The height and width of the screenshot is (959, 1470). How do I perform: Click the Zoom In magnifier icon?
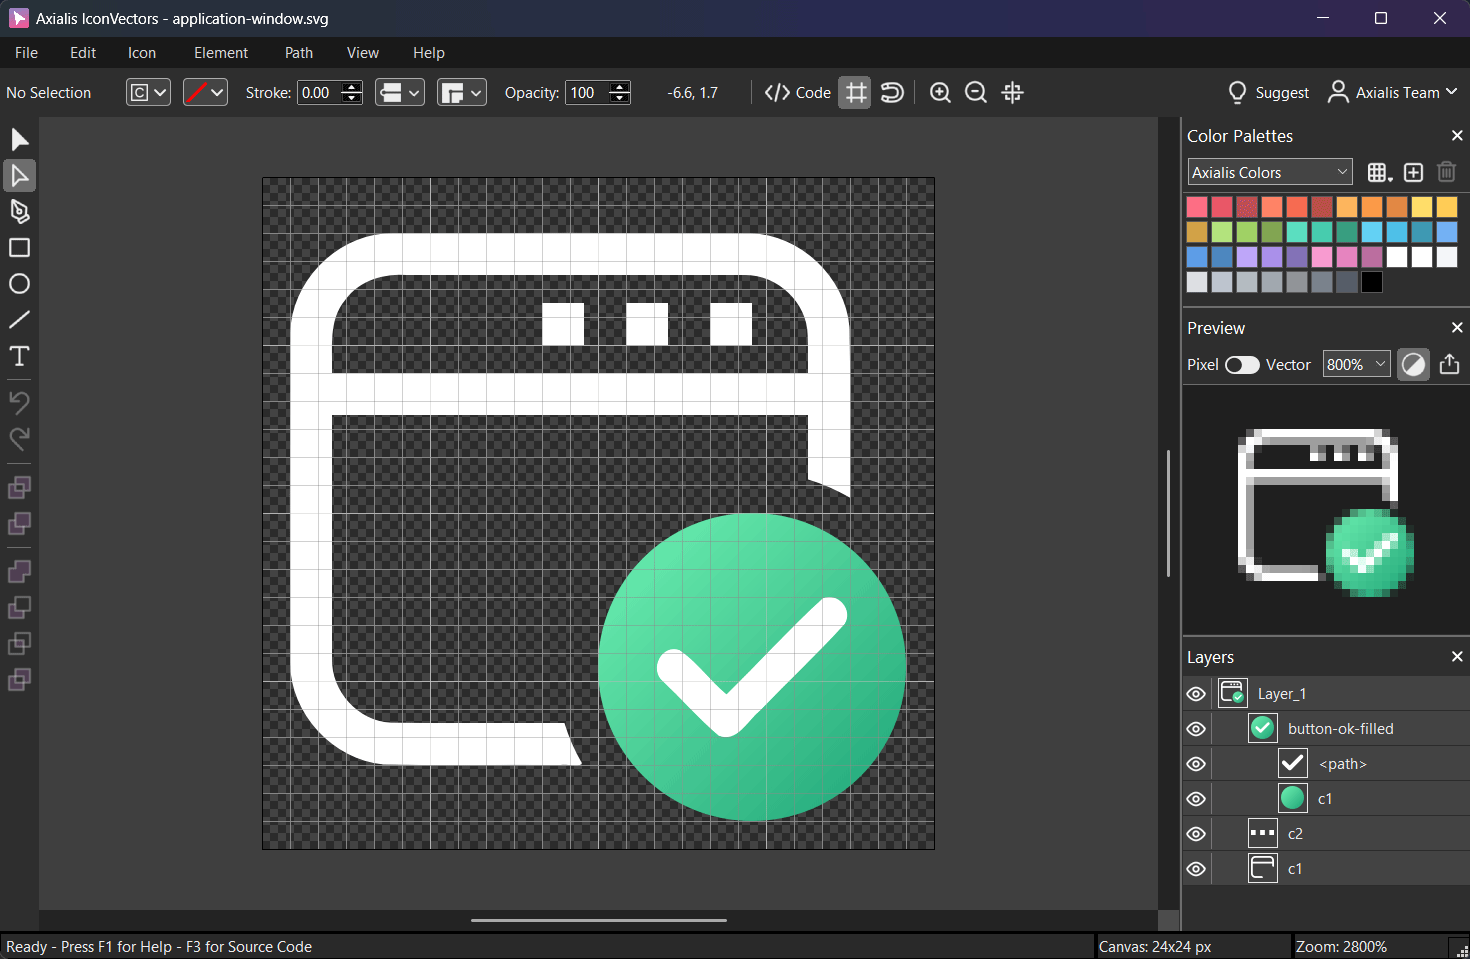coord(939,92)
